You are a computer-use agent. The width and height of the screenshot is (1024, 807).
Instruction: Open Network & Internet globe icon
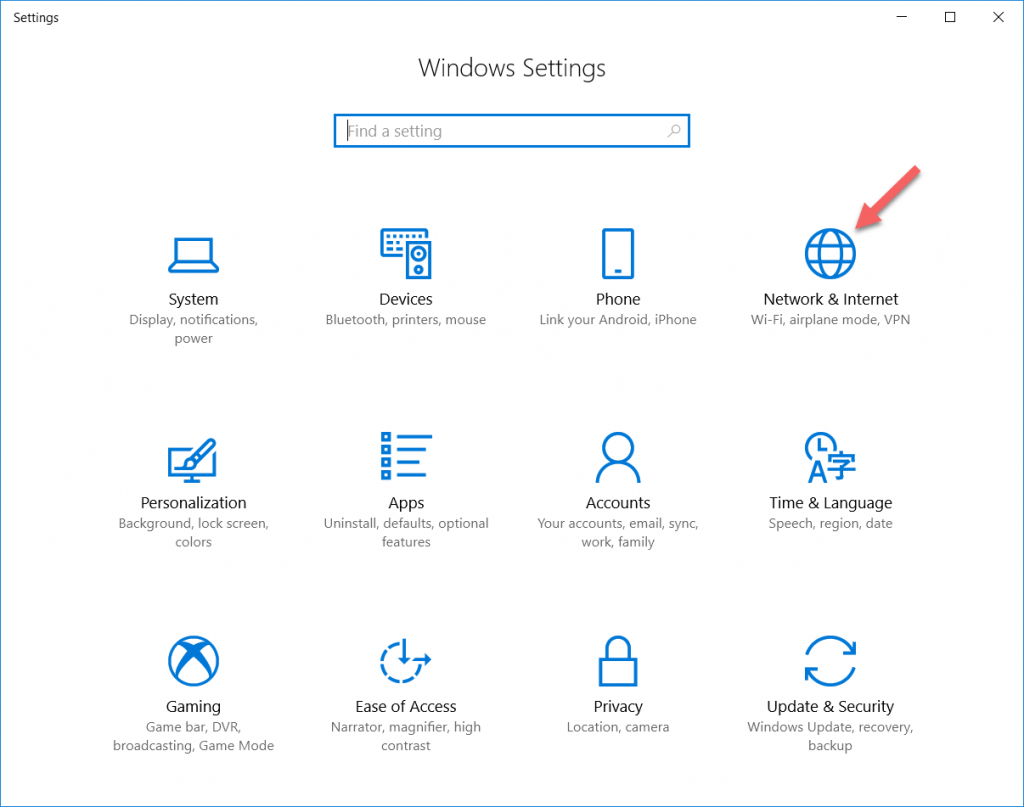click(x=830, y=253)
